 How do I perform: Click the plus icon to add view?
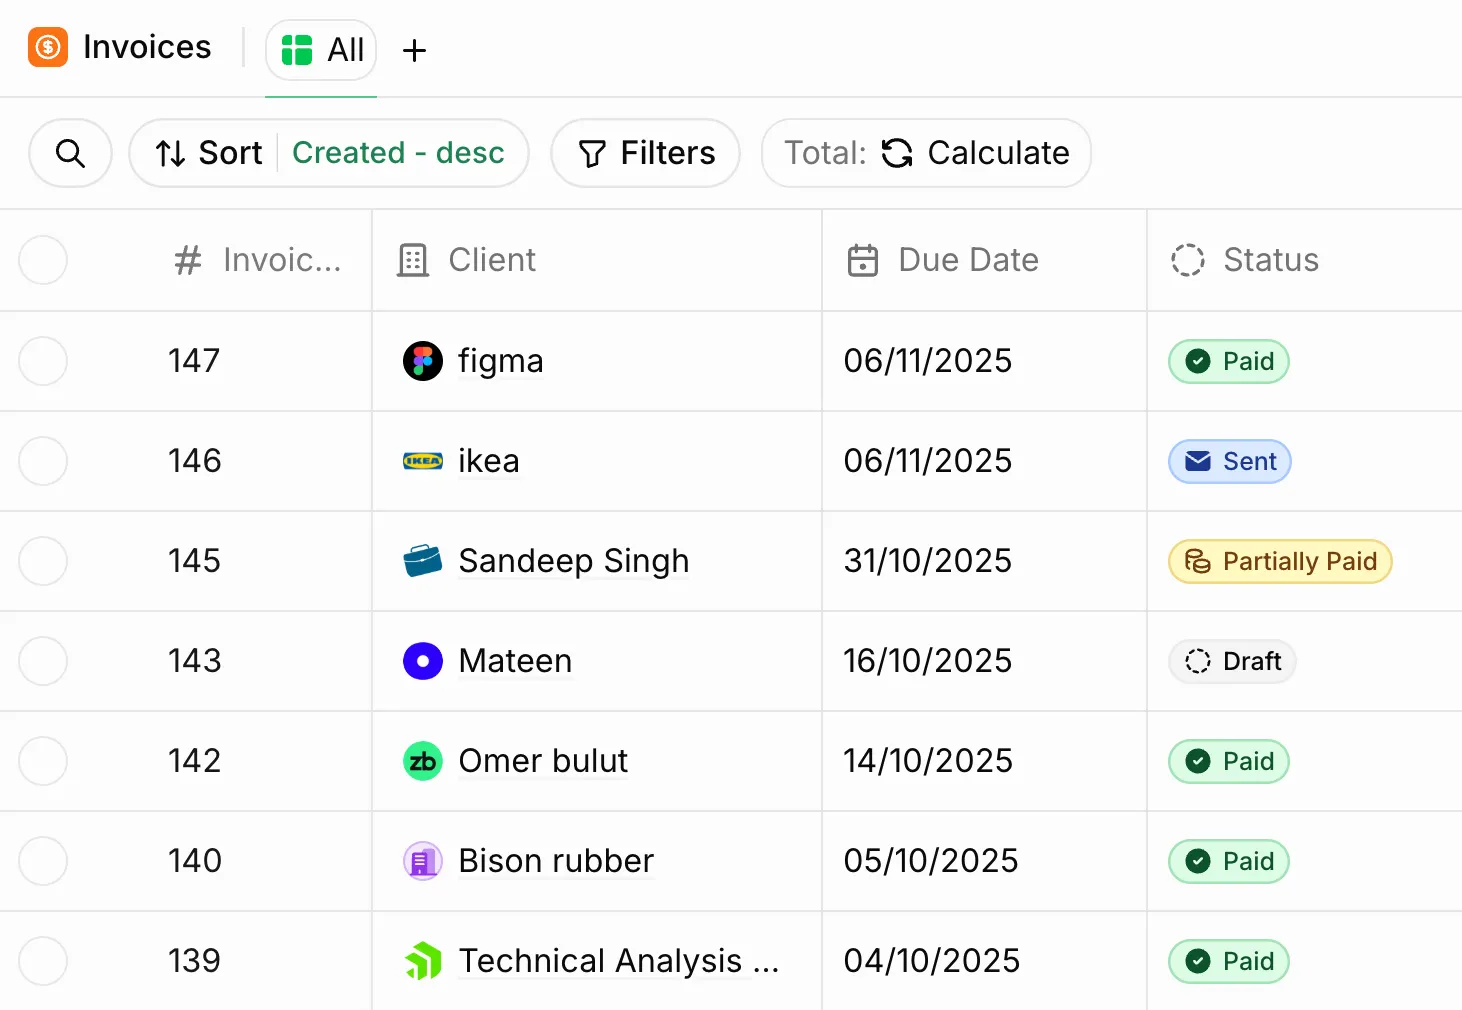point(414,50)
